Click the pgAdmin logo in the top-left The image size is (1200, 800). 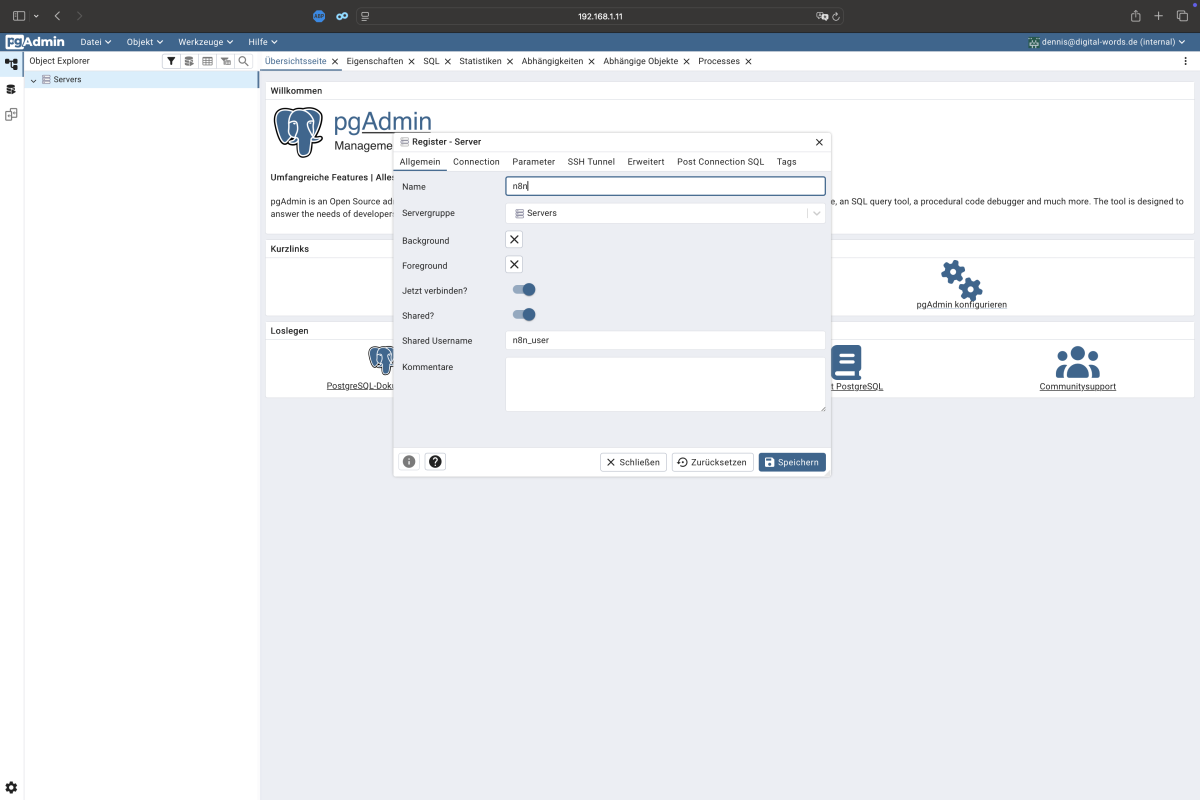[x=34, y=42]
